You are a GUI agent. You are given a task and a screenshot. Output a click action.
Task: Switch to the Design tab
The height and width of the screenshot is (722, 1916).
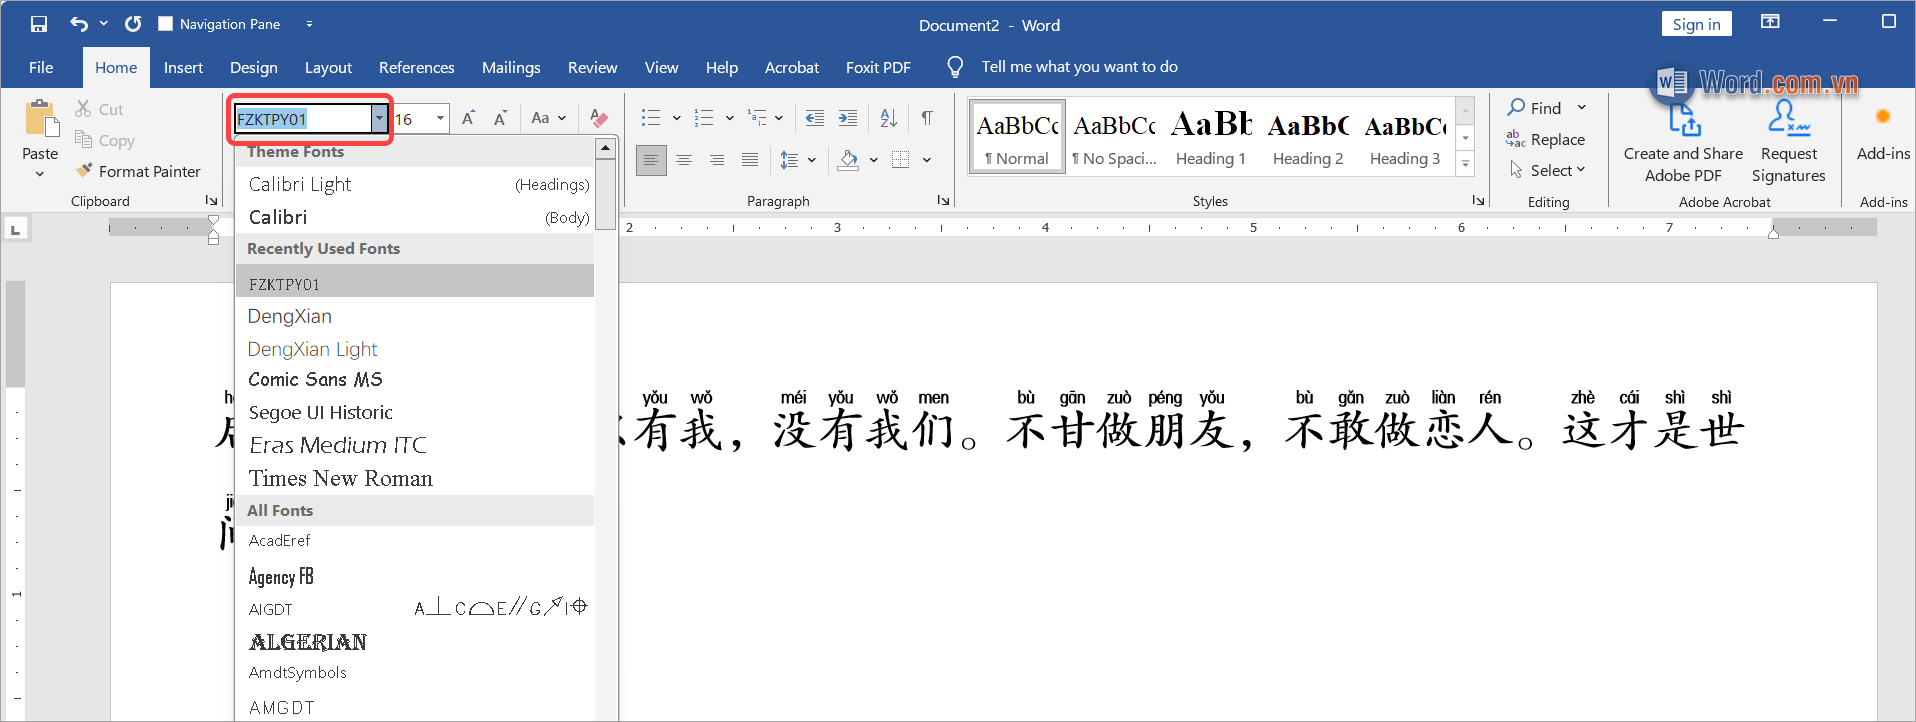pos(254,67)
